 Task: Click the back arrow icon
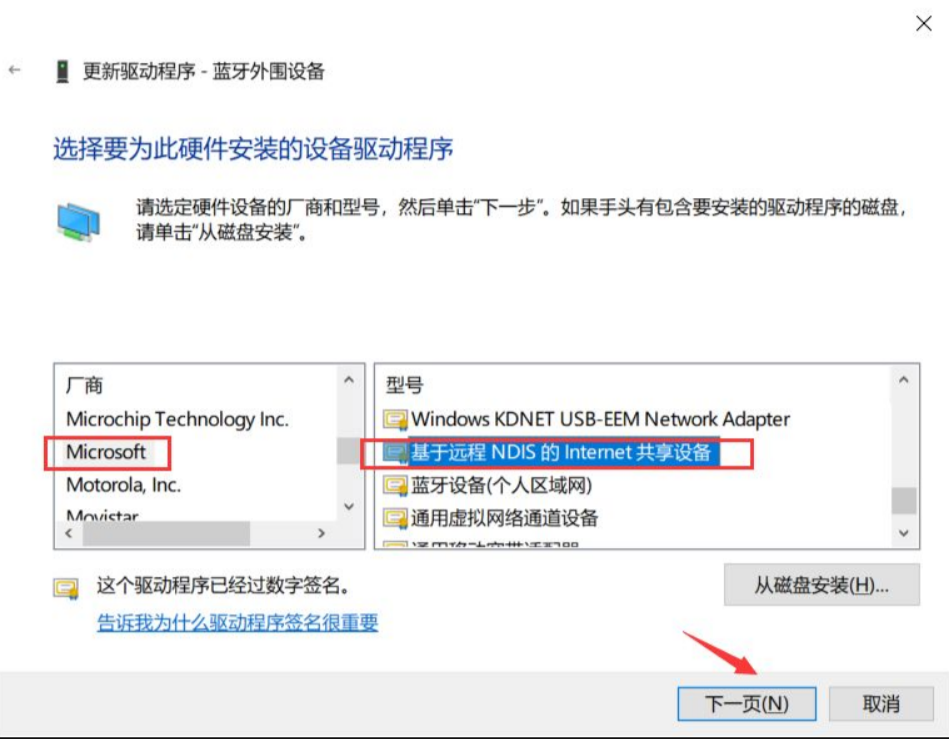pyautogui.click(x=15, y=70)
